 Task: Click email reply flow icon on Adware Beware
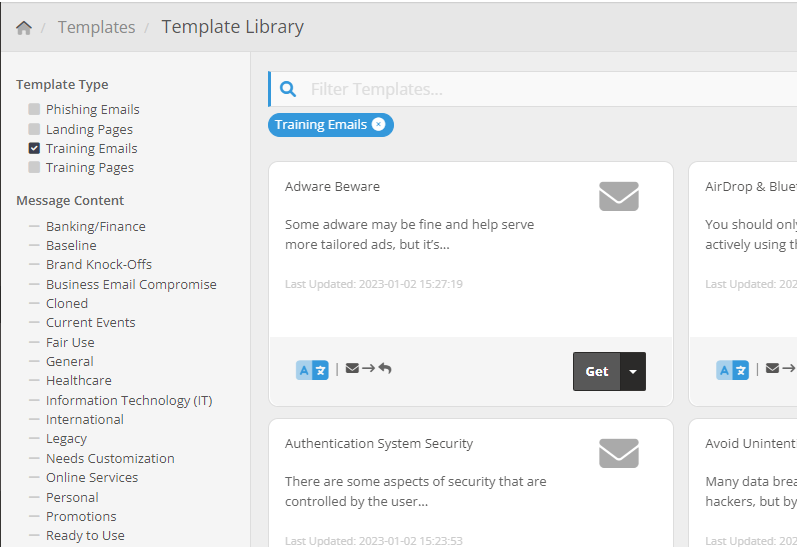point(369,369)
